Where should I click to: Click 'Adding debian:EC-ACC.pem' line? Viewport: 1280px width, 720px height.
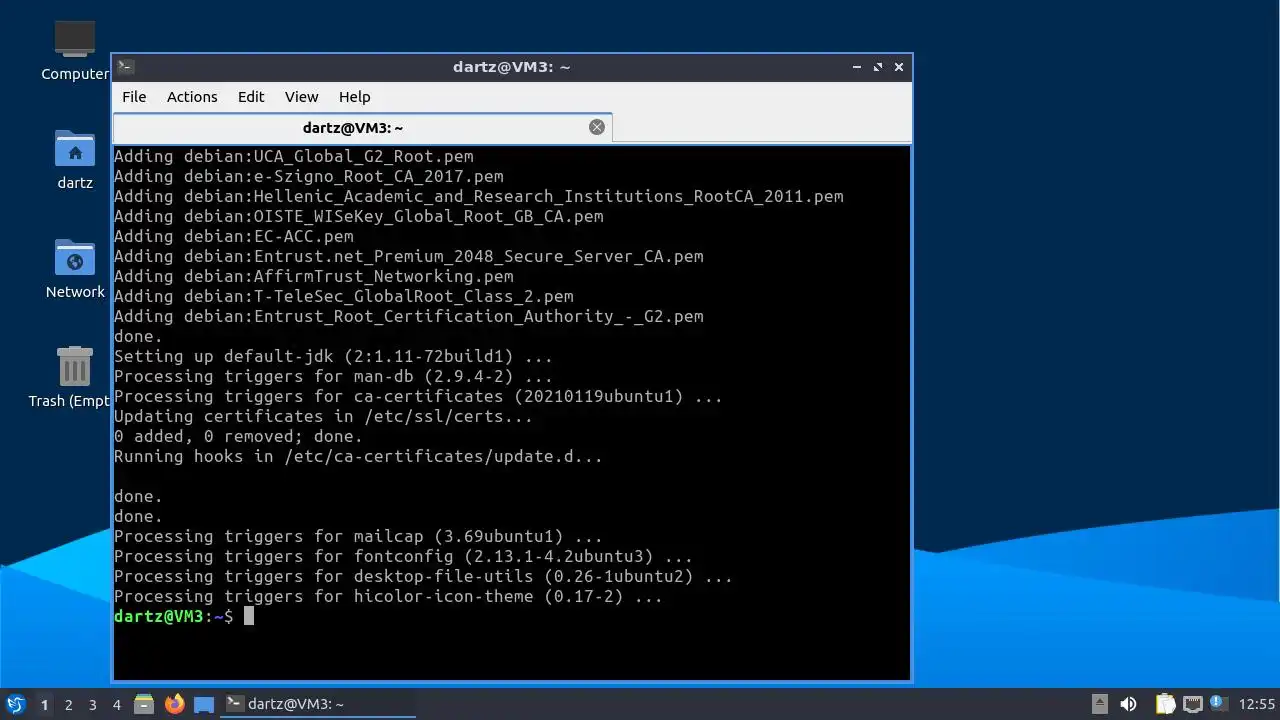(x=234, y=236)
